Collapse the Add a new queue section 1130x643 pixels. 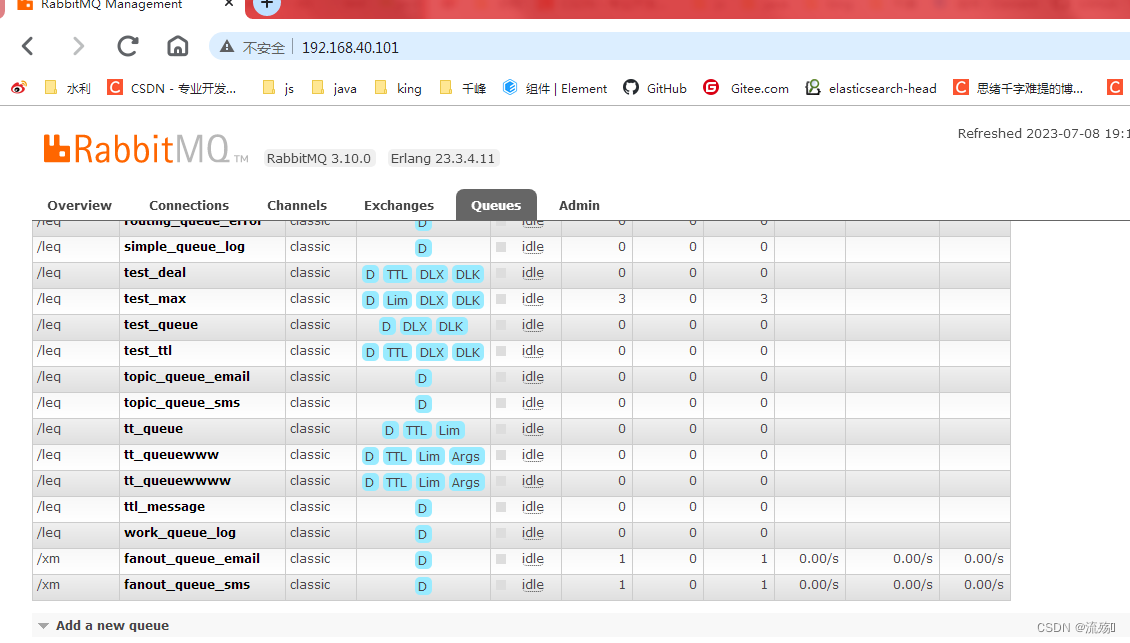tap(42, 625)
